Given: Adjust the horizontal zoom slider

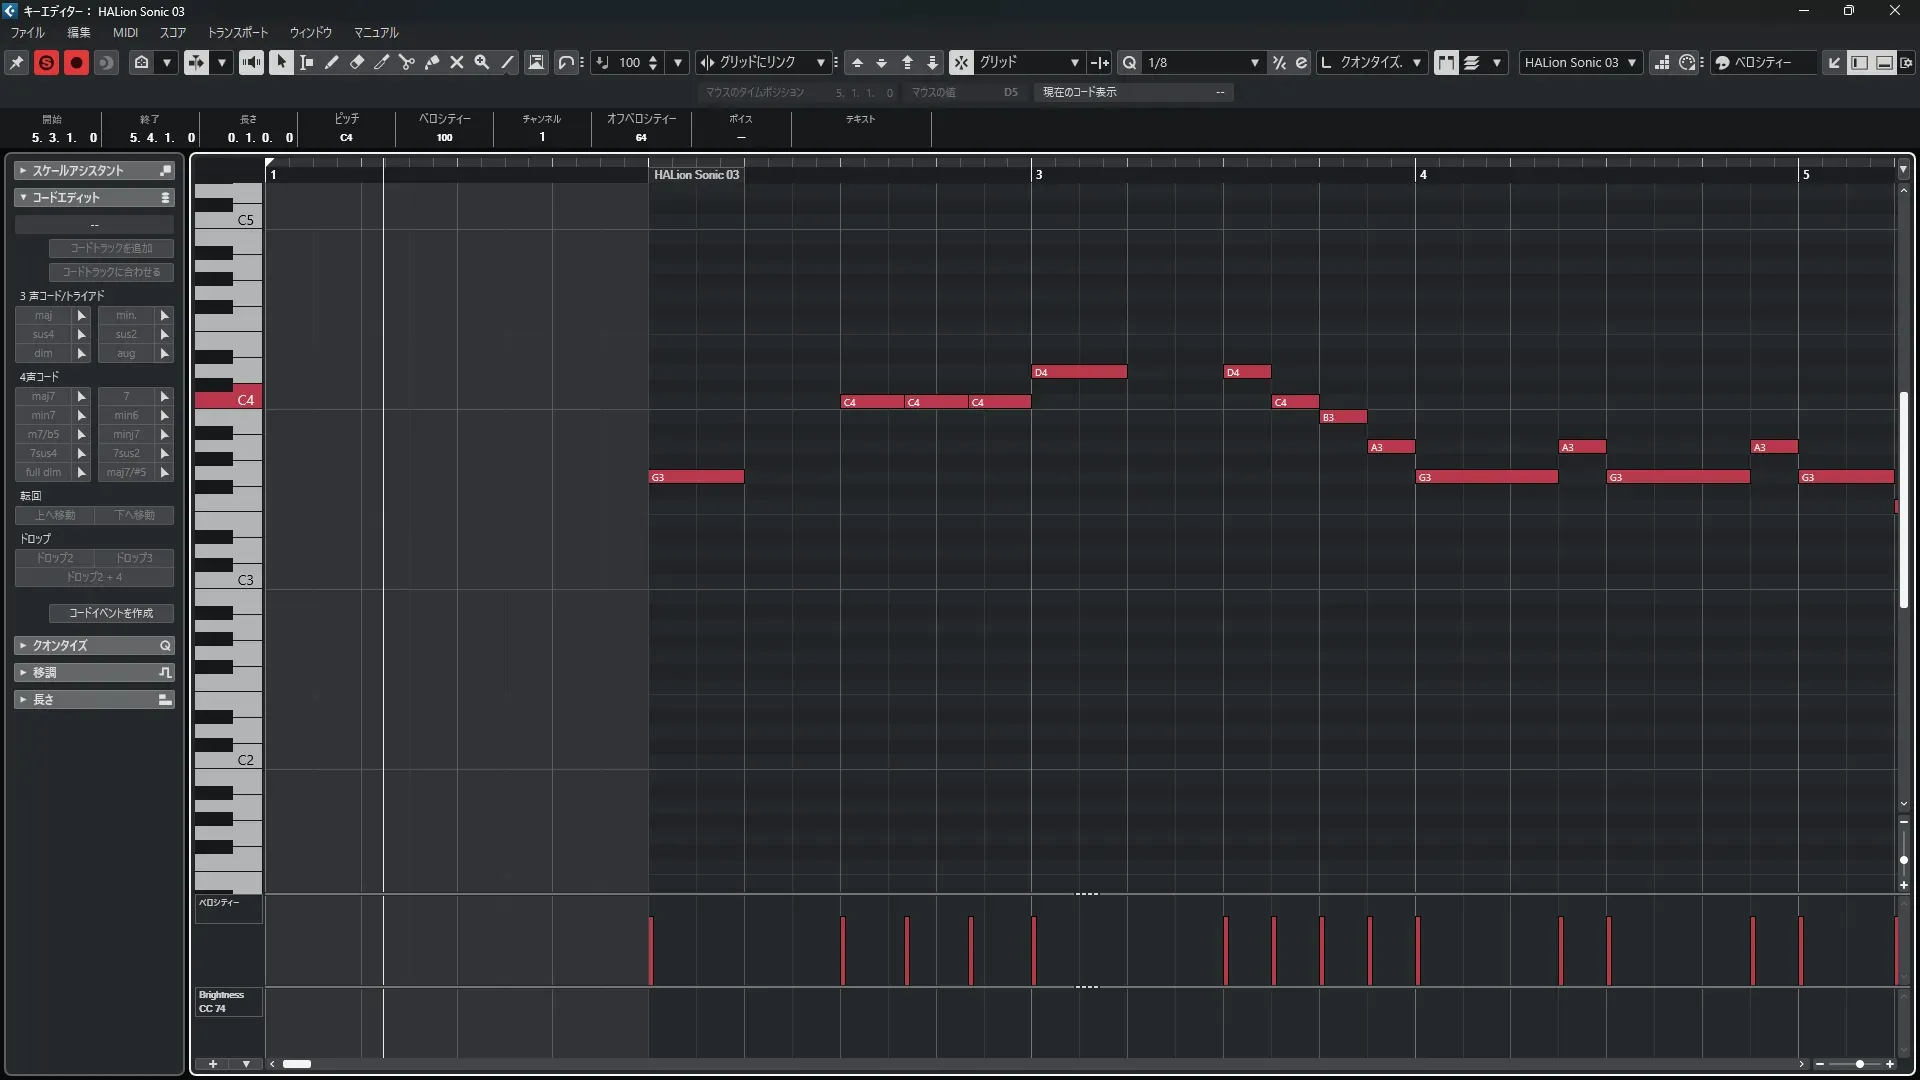Looking at the screenshot, I should (x=1859, y=1064).
